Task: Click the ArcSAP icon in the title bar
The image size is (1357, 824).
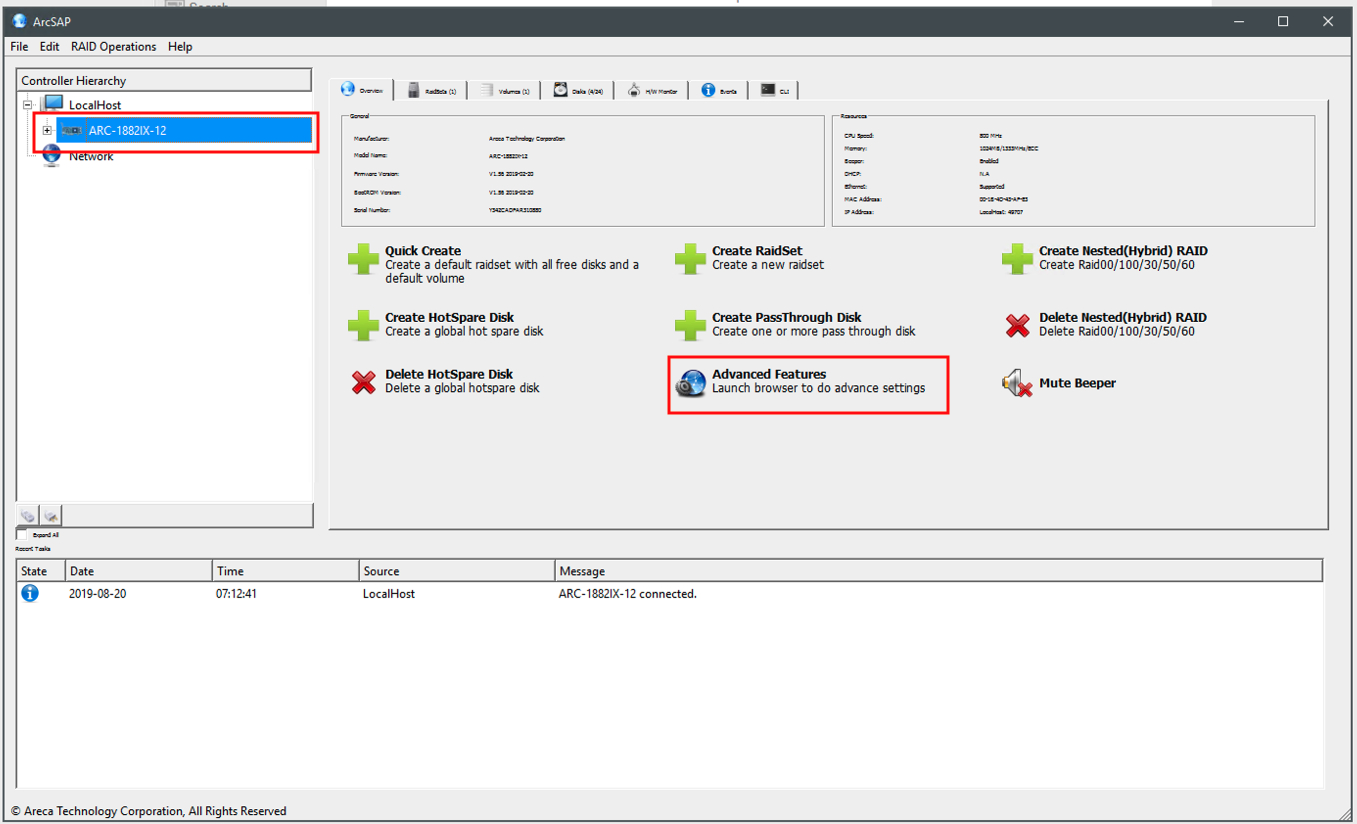Action: [x=19, y=21]
